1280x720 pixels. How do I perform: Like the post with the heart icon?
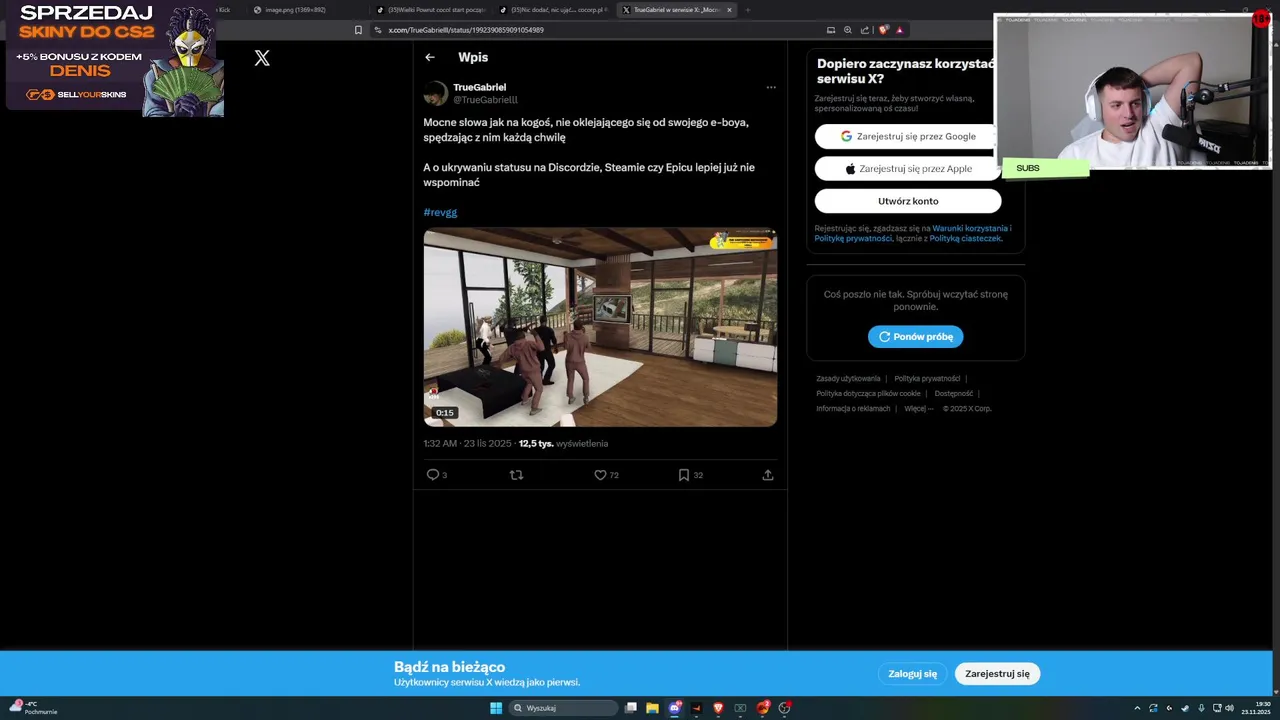[600, 475]
